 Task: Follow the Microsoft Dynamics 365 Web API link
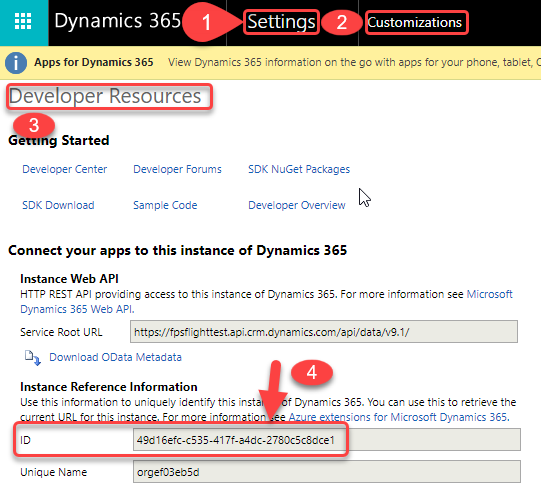tap(266, 302)
